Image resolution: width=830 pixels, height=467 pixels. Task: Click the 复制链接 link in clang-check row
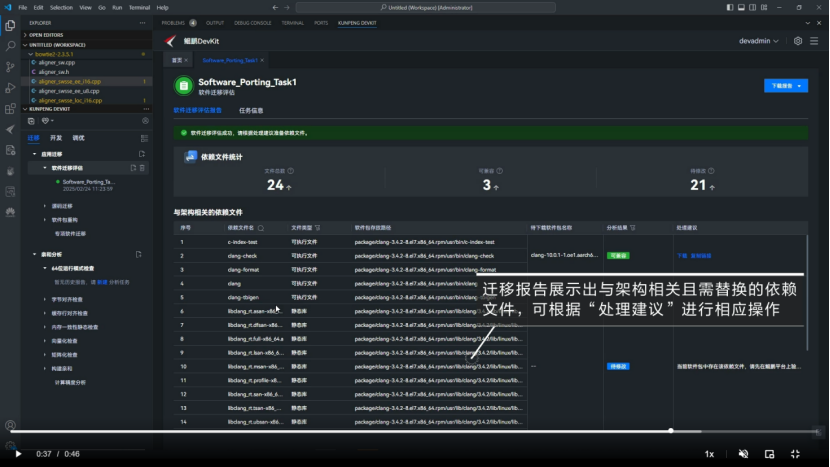(701, 256)
